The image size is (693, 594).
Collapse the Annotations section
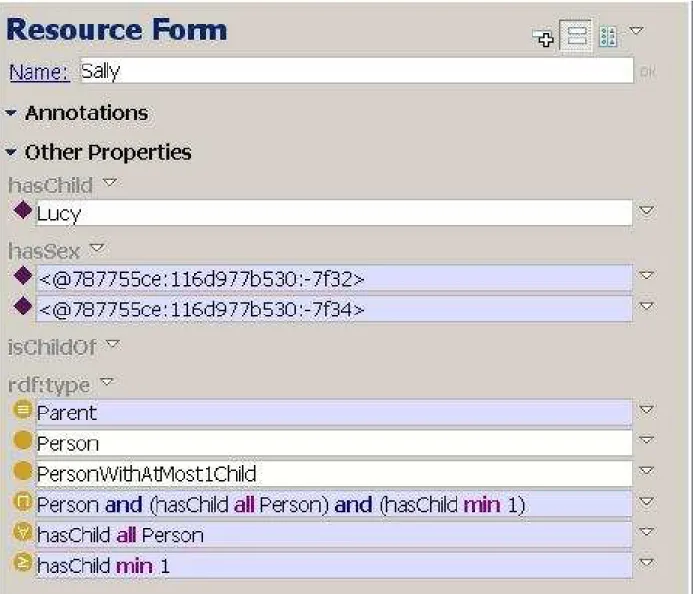[11, 113]
